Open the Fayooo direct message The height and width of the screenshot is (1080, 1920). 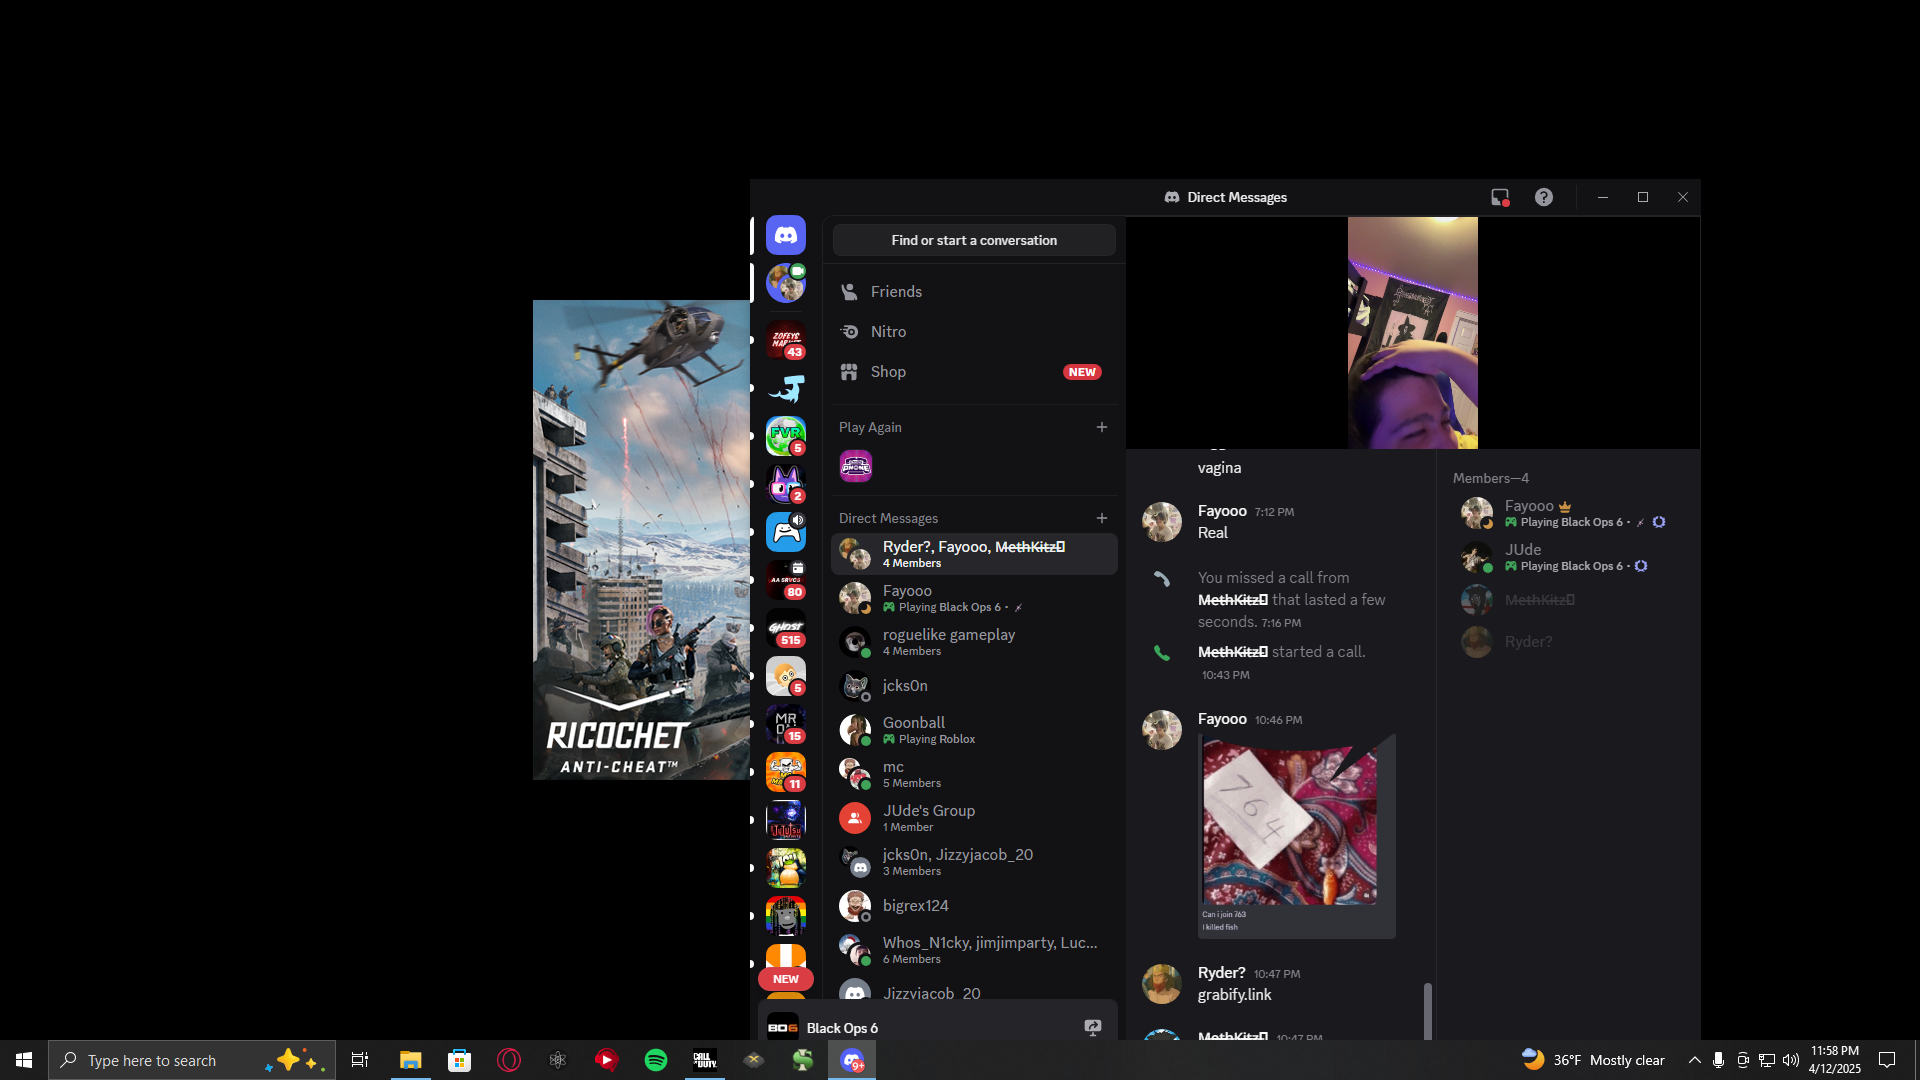tap(974, 598)
